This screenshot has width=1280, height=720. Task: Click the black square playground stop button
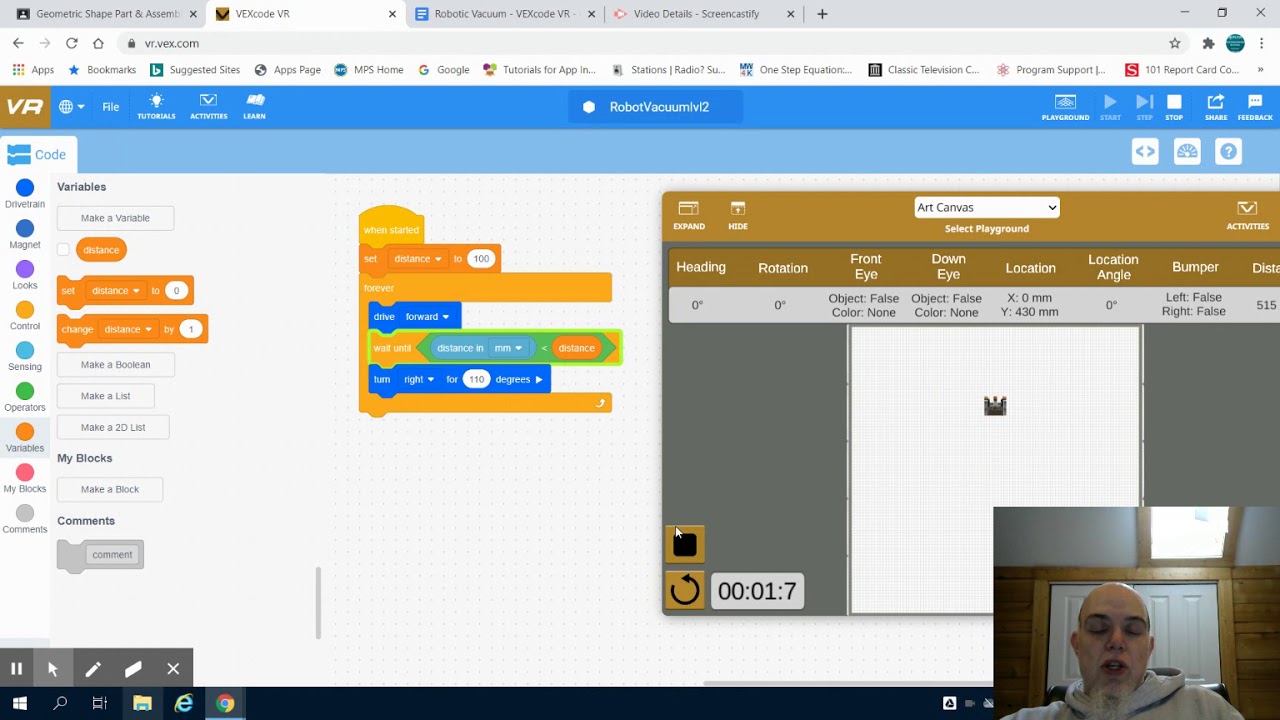[685, 544]
